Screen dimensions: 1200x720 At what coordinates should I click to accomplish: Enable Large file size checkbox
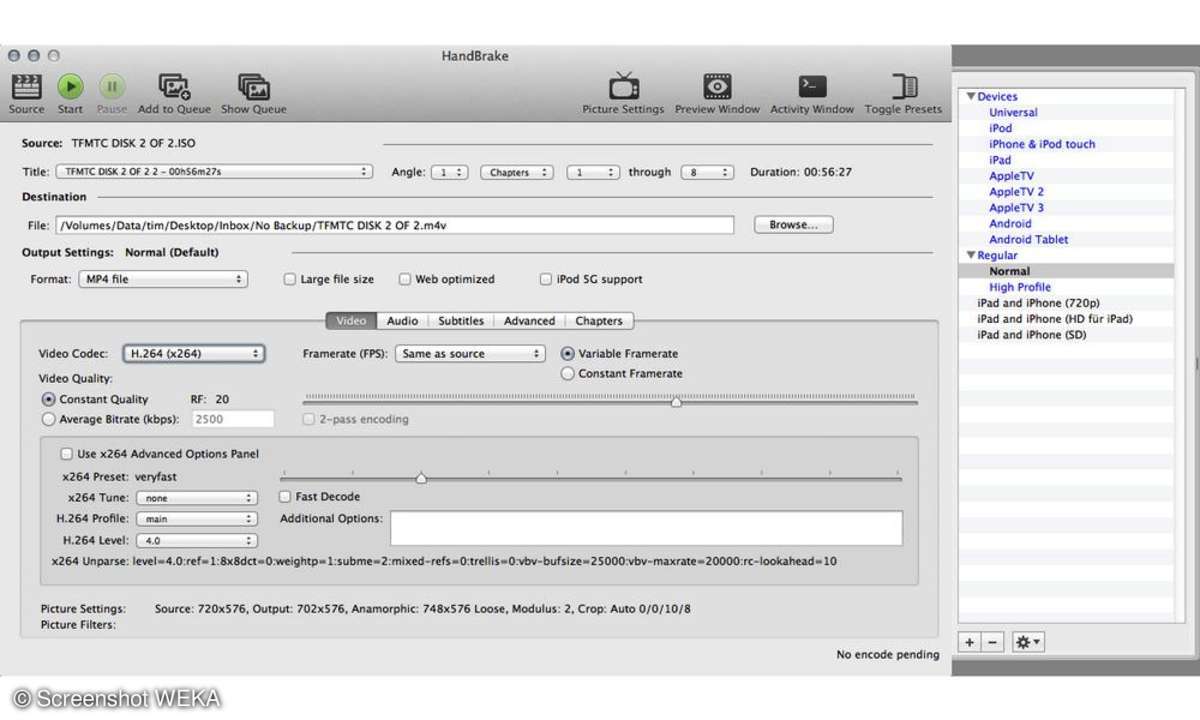click(291, 280)
